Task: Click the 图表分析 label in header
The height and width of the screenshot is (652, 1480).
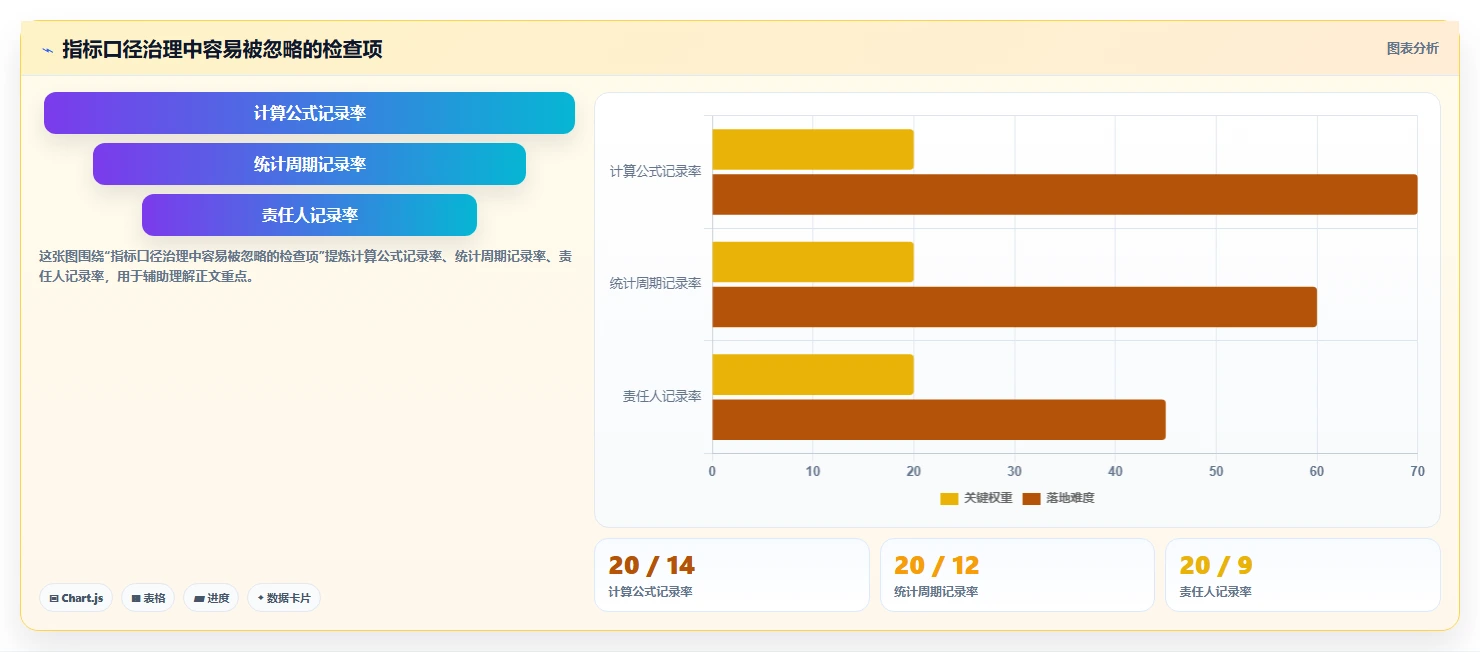Action: (x=1412, y=48)
